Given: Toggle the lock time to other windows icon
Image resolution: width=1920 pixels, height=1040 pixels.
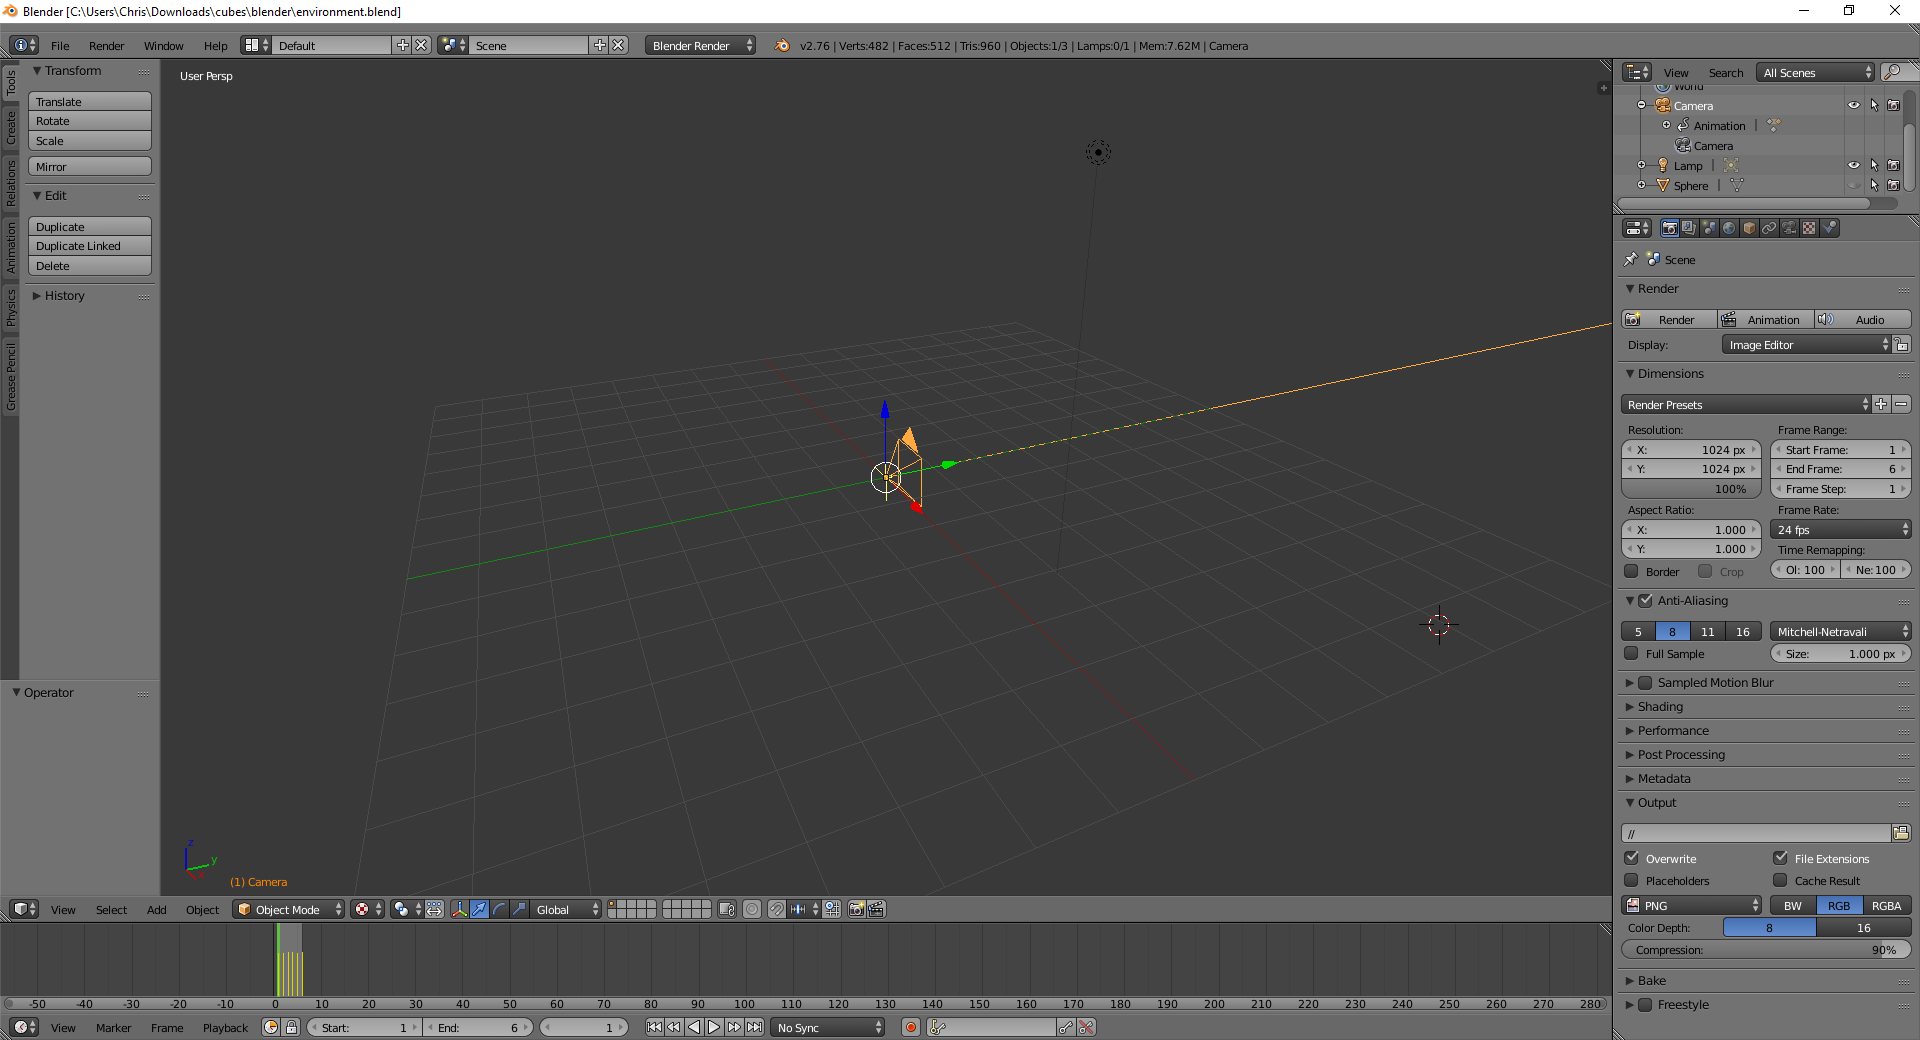Looking at the screenshot, I should click(291, 1027).
